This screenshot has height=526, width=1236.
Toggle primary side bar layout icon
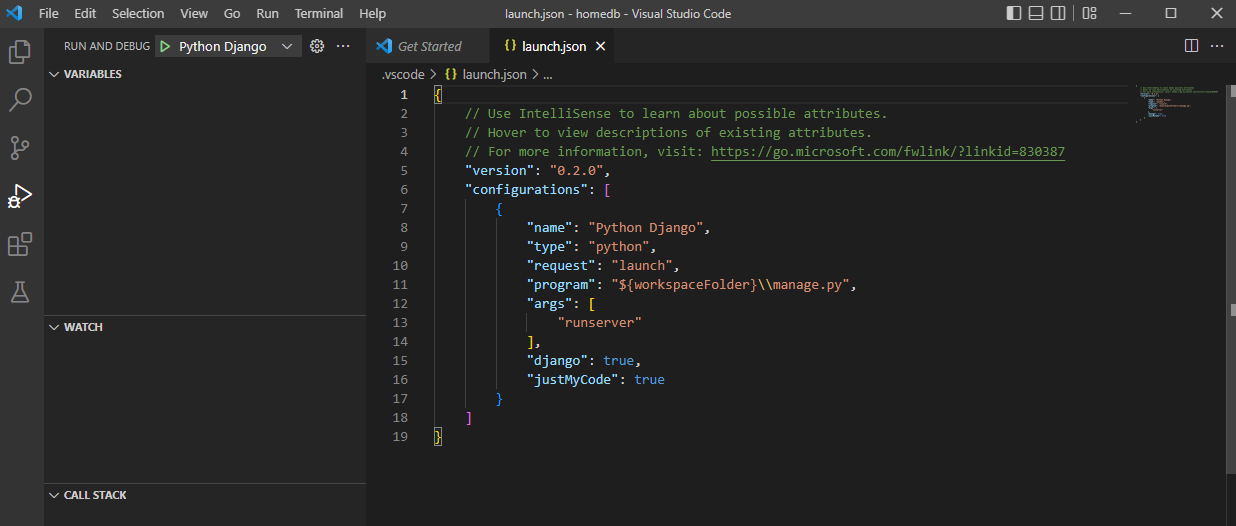1014,13
